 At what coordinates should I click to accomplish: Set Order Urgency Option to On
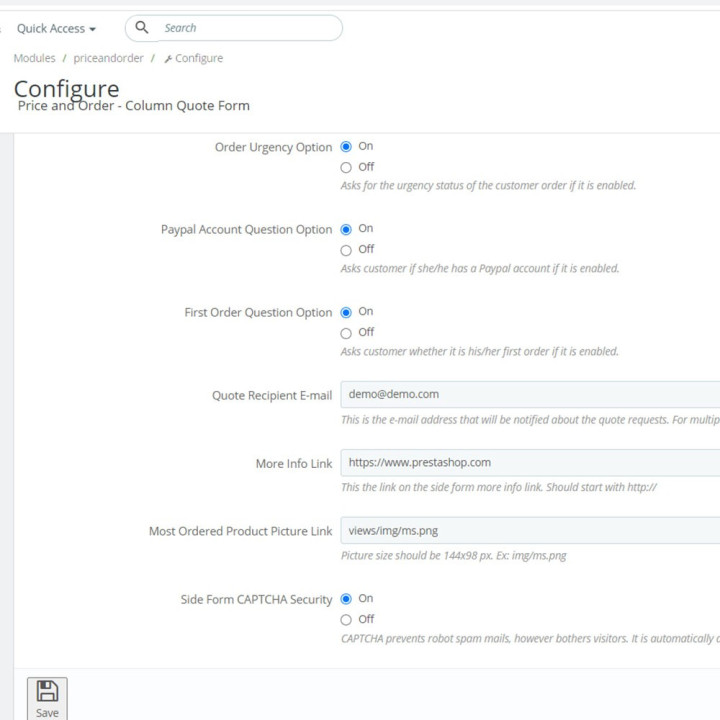click(x=346, y=146)
